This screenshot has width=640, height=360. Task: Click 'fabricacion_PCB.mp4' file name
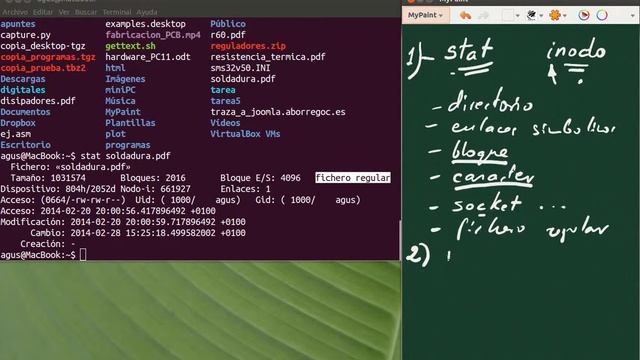click(153, 35)
